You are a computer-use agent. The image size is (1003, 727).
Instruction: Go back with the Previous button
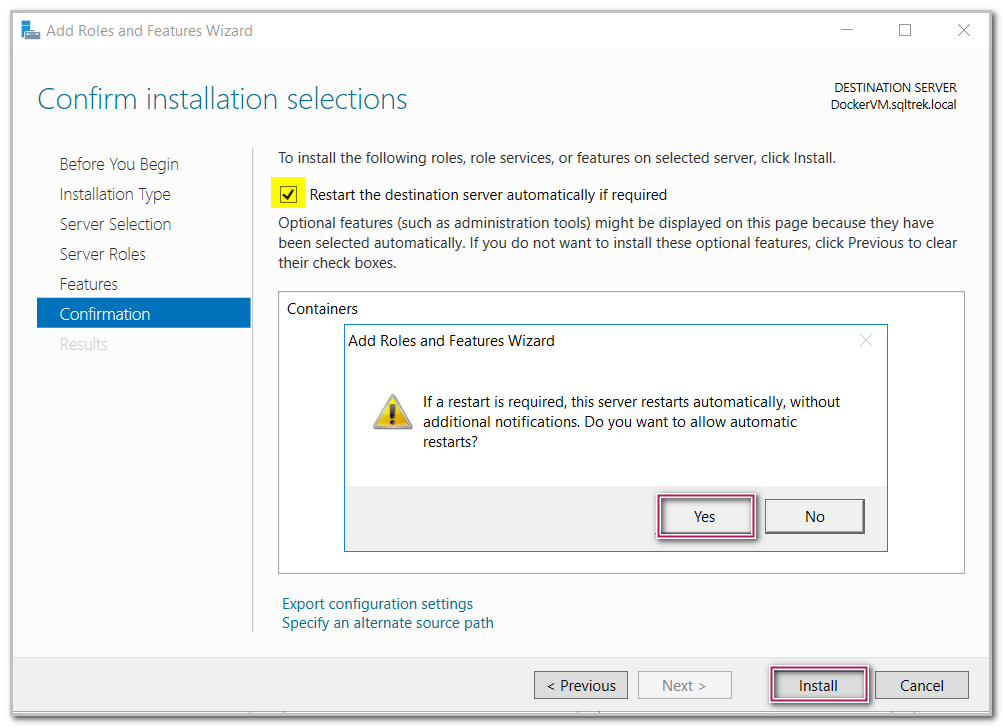580,685
